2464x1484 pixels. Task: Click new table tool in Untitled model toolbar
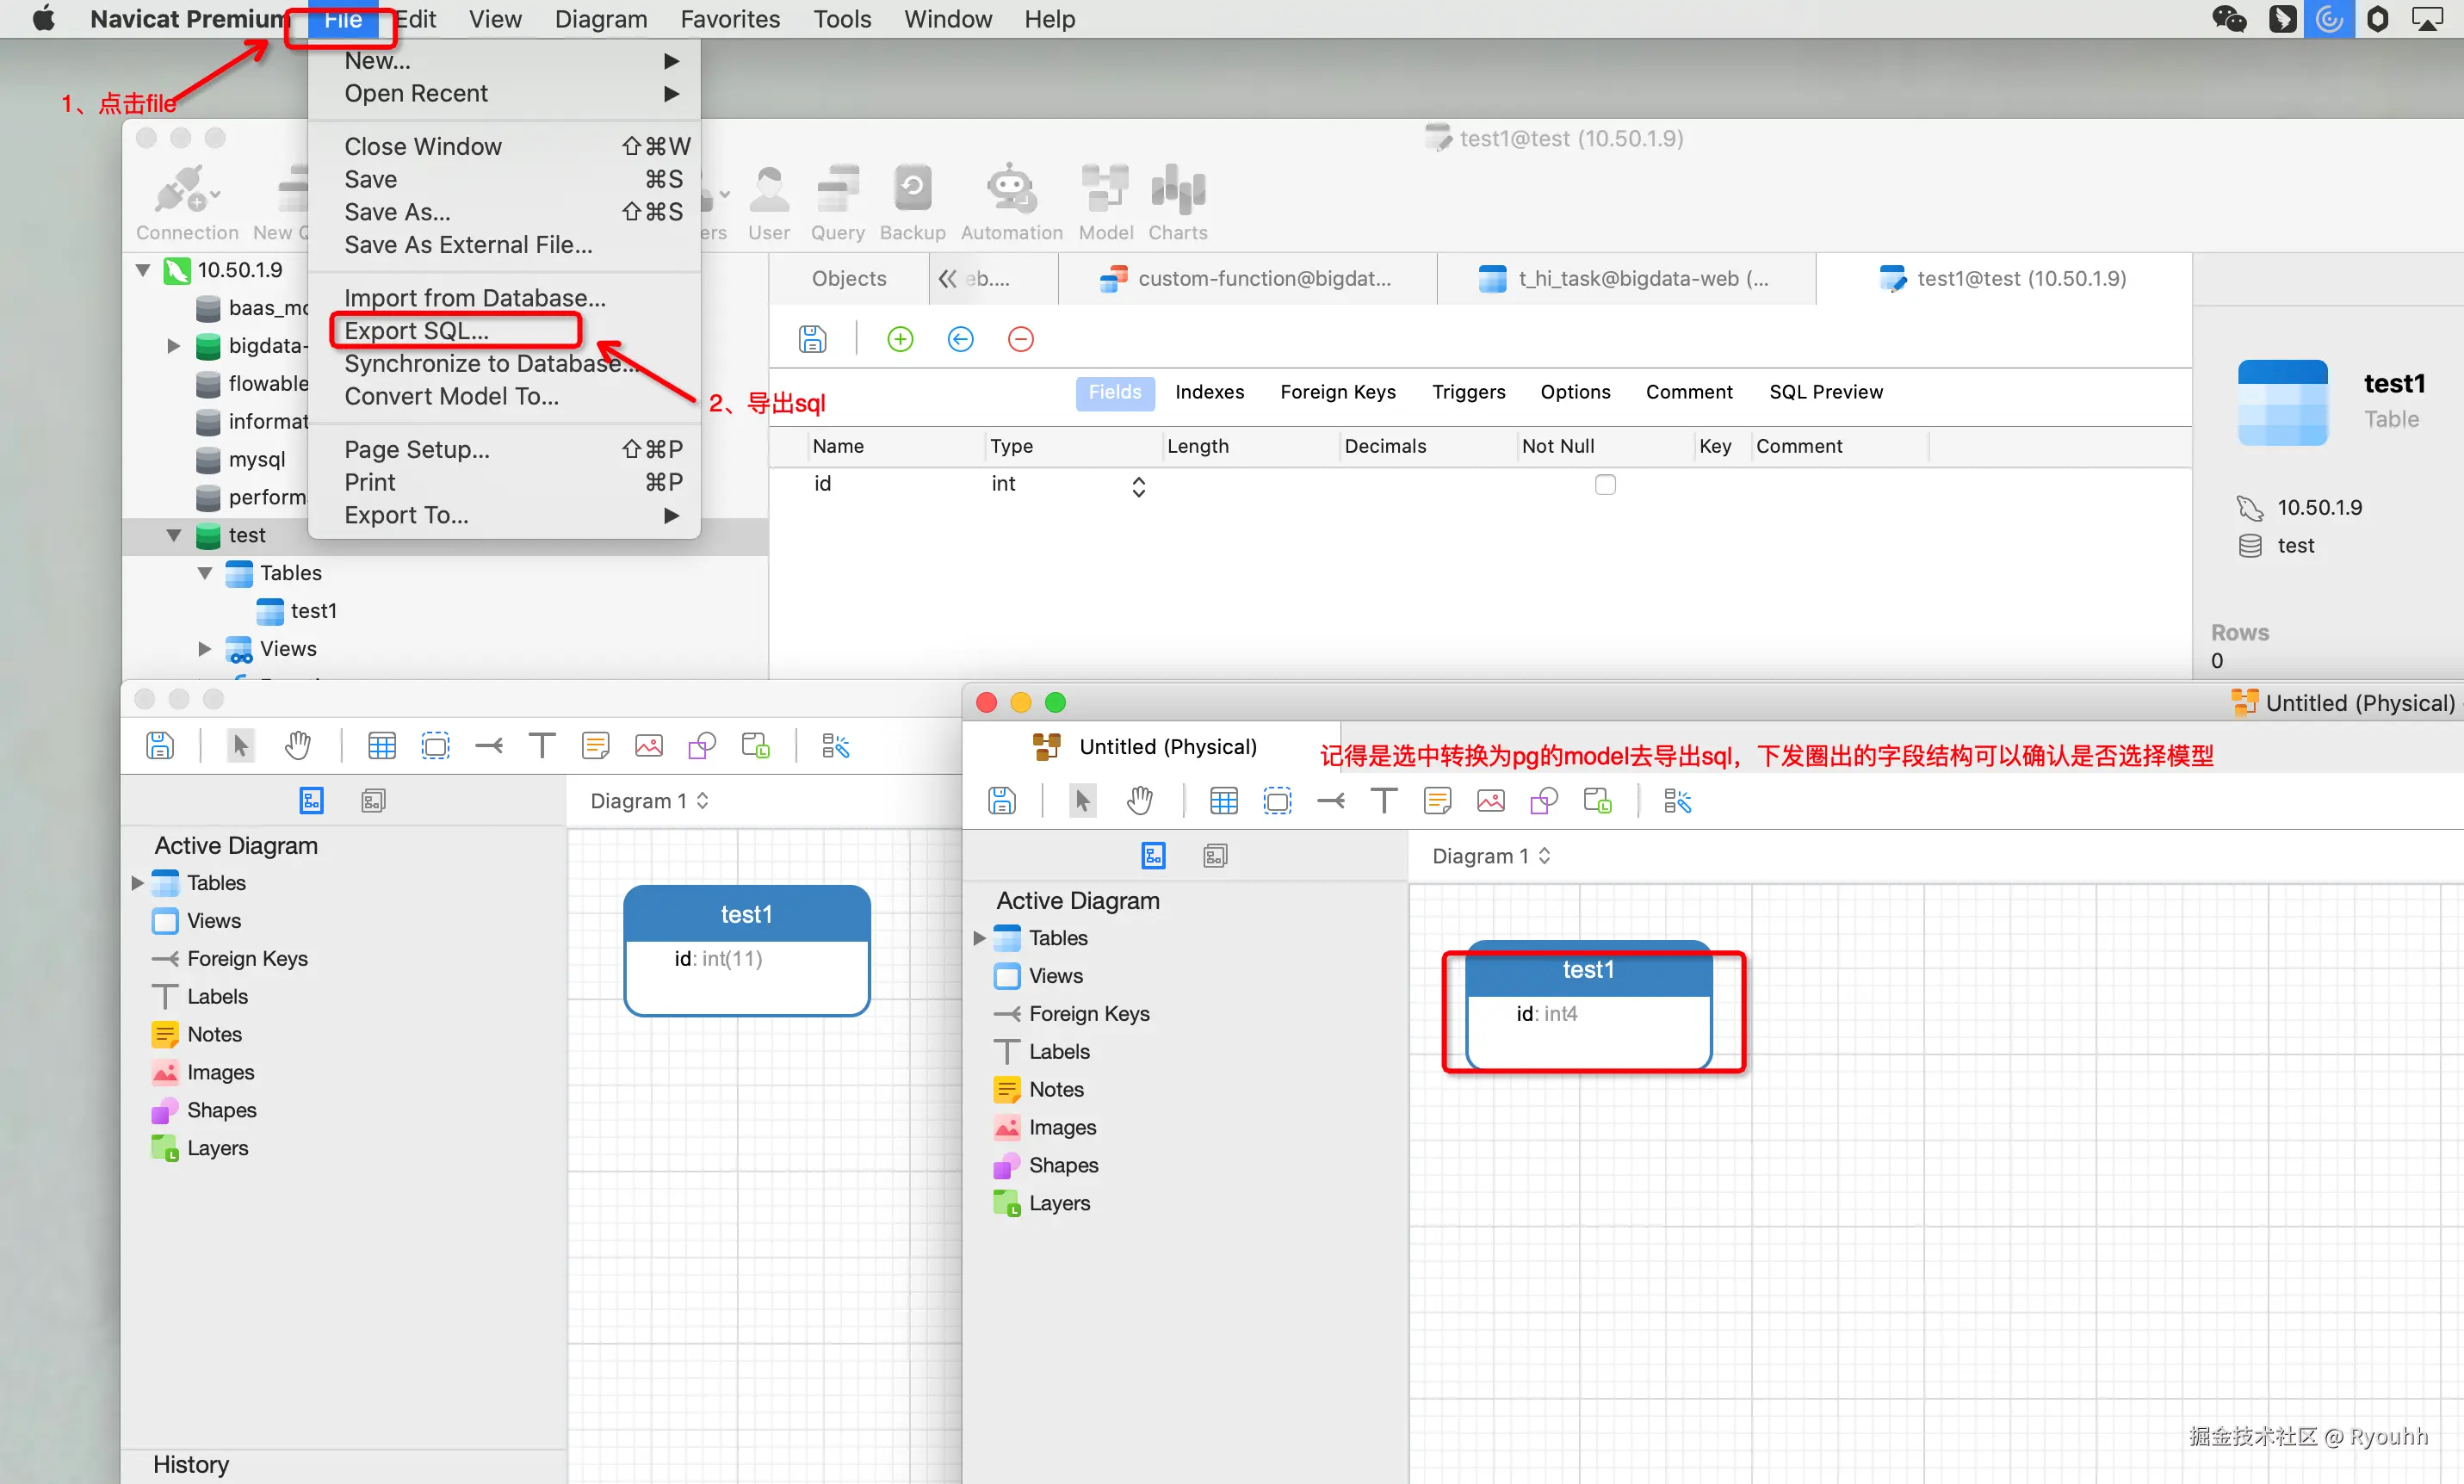coord(1223,801)
